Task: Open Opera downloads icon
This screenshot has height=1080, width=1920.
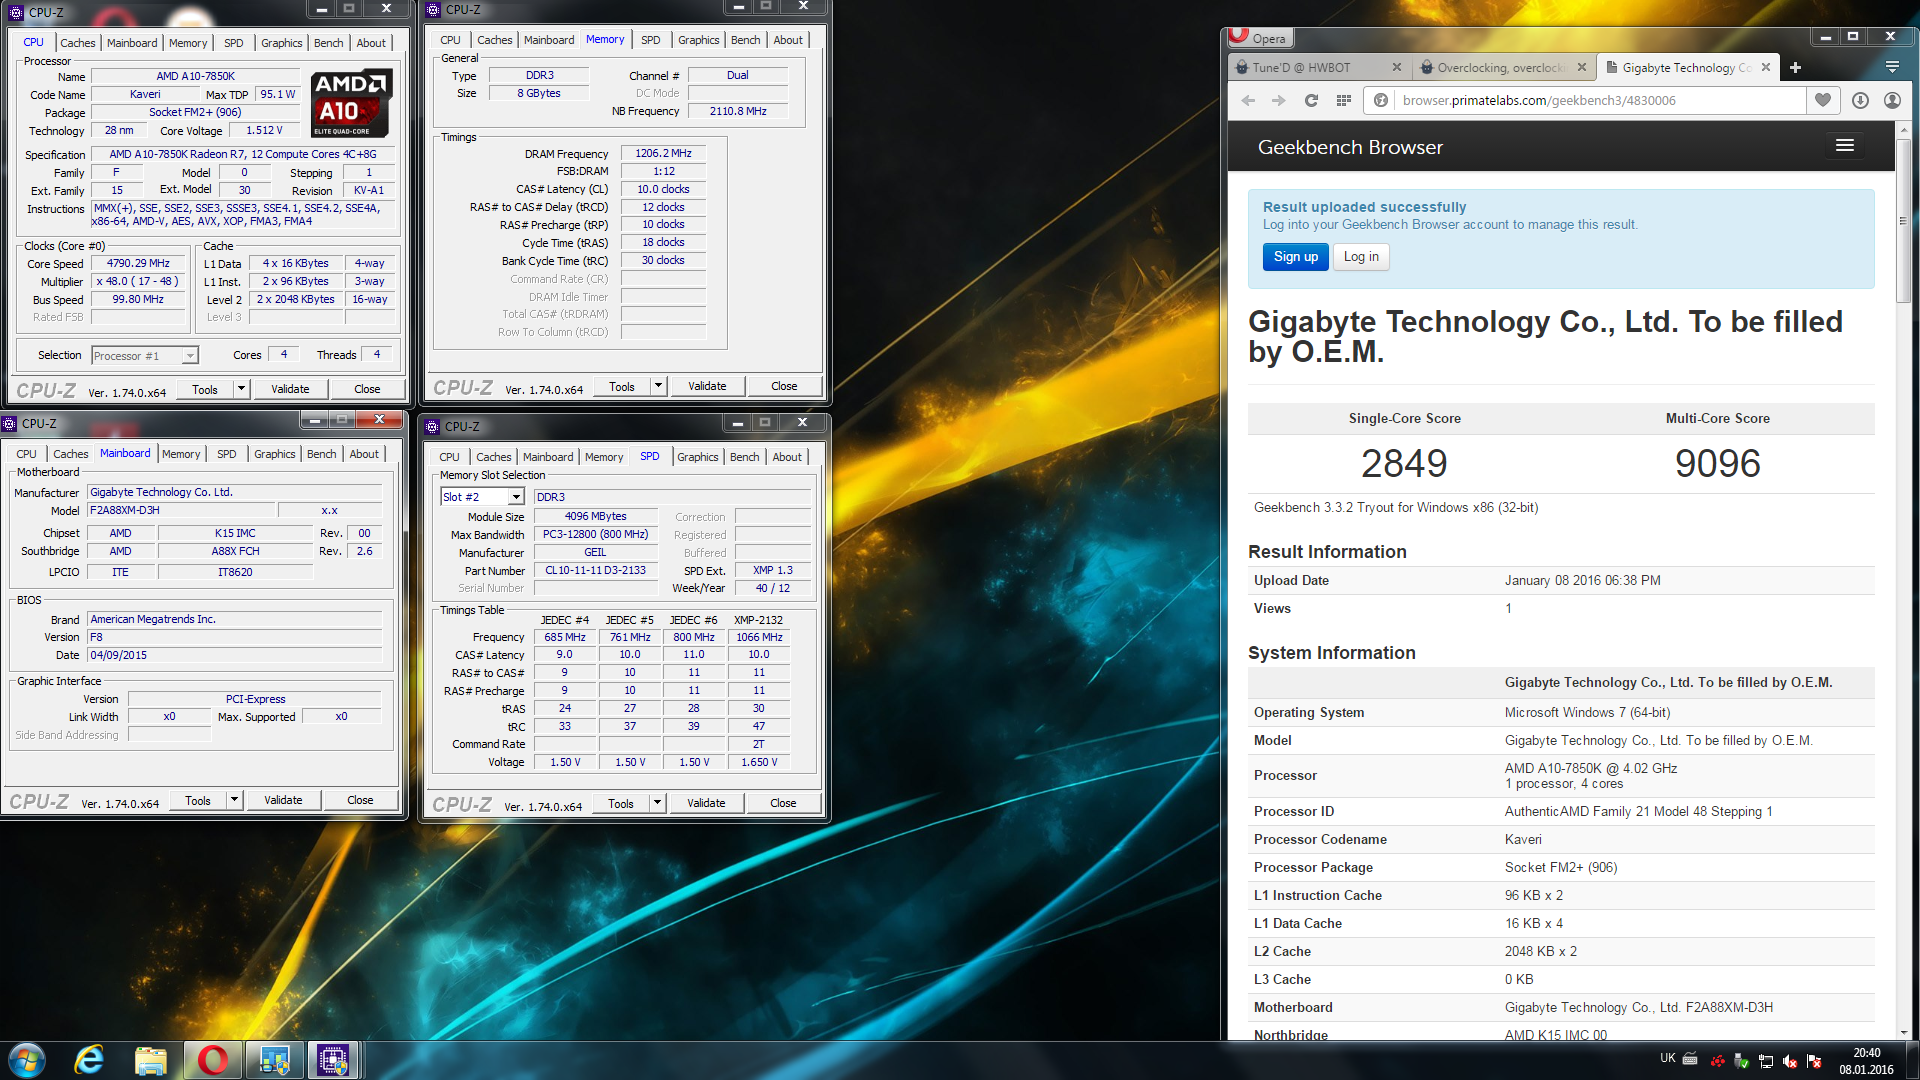Action: (x=1860, y=100)
